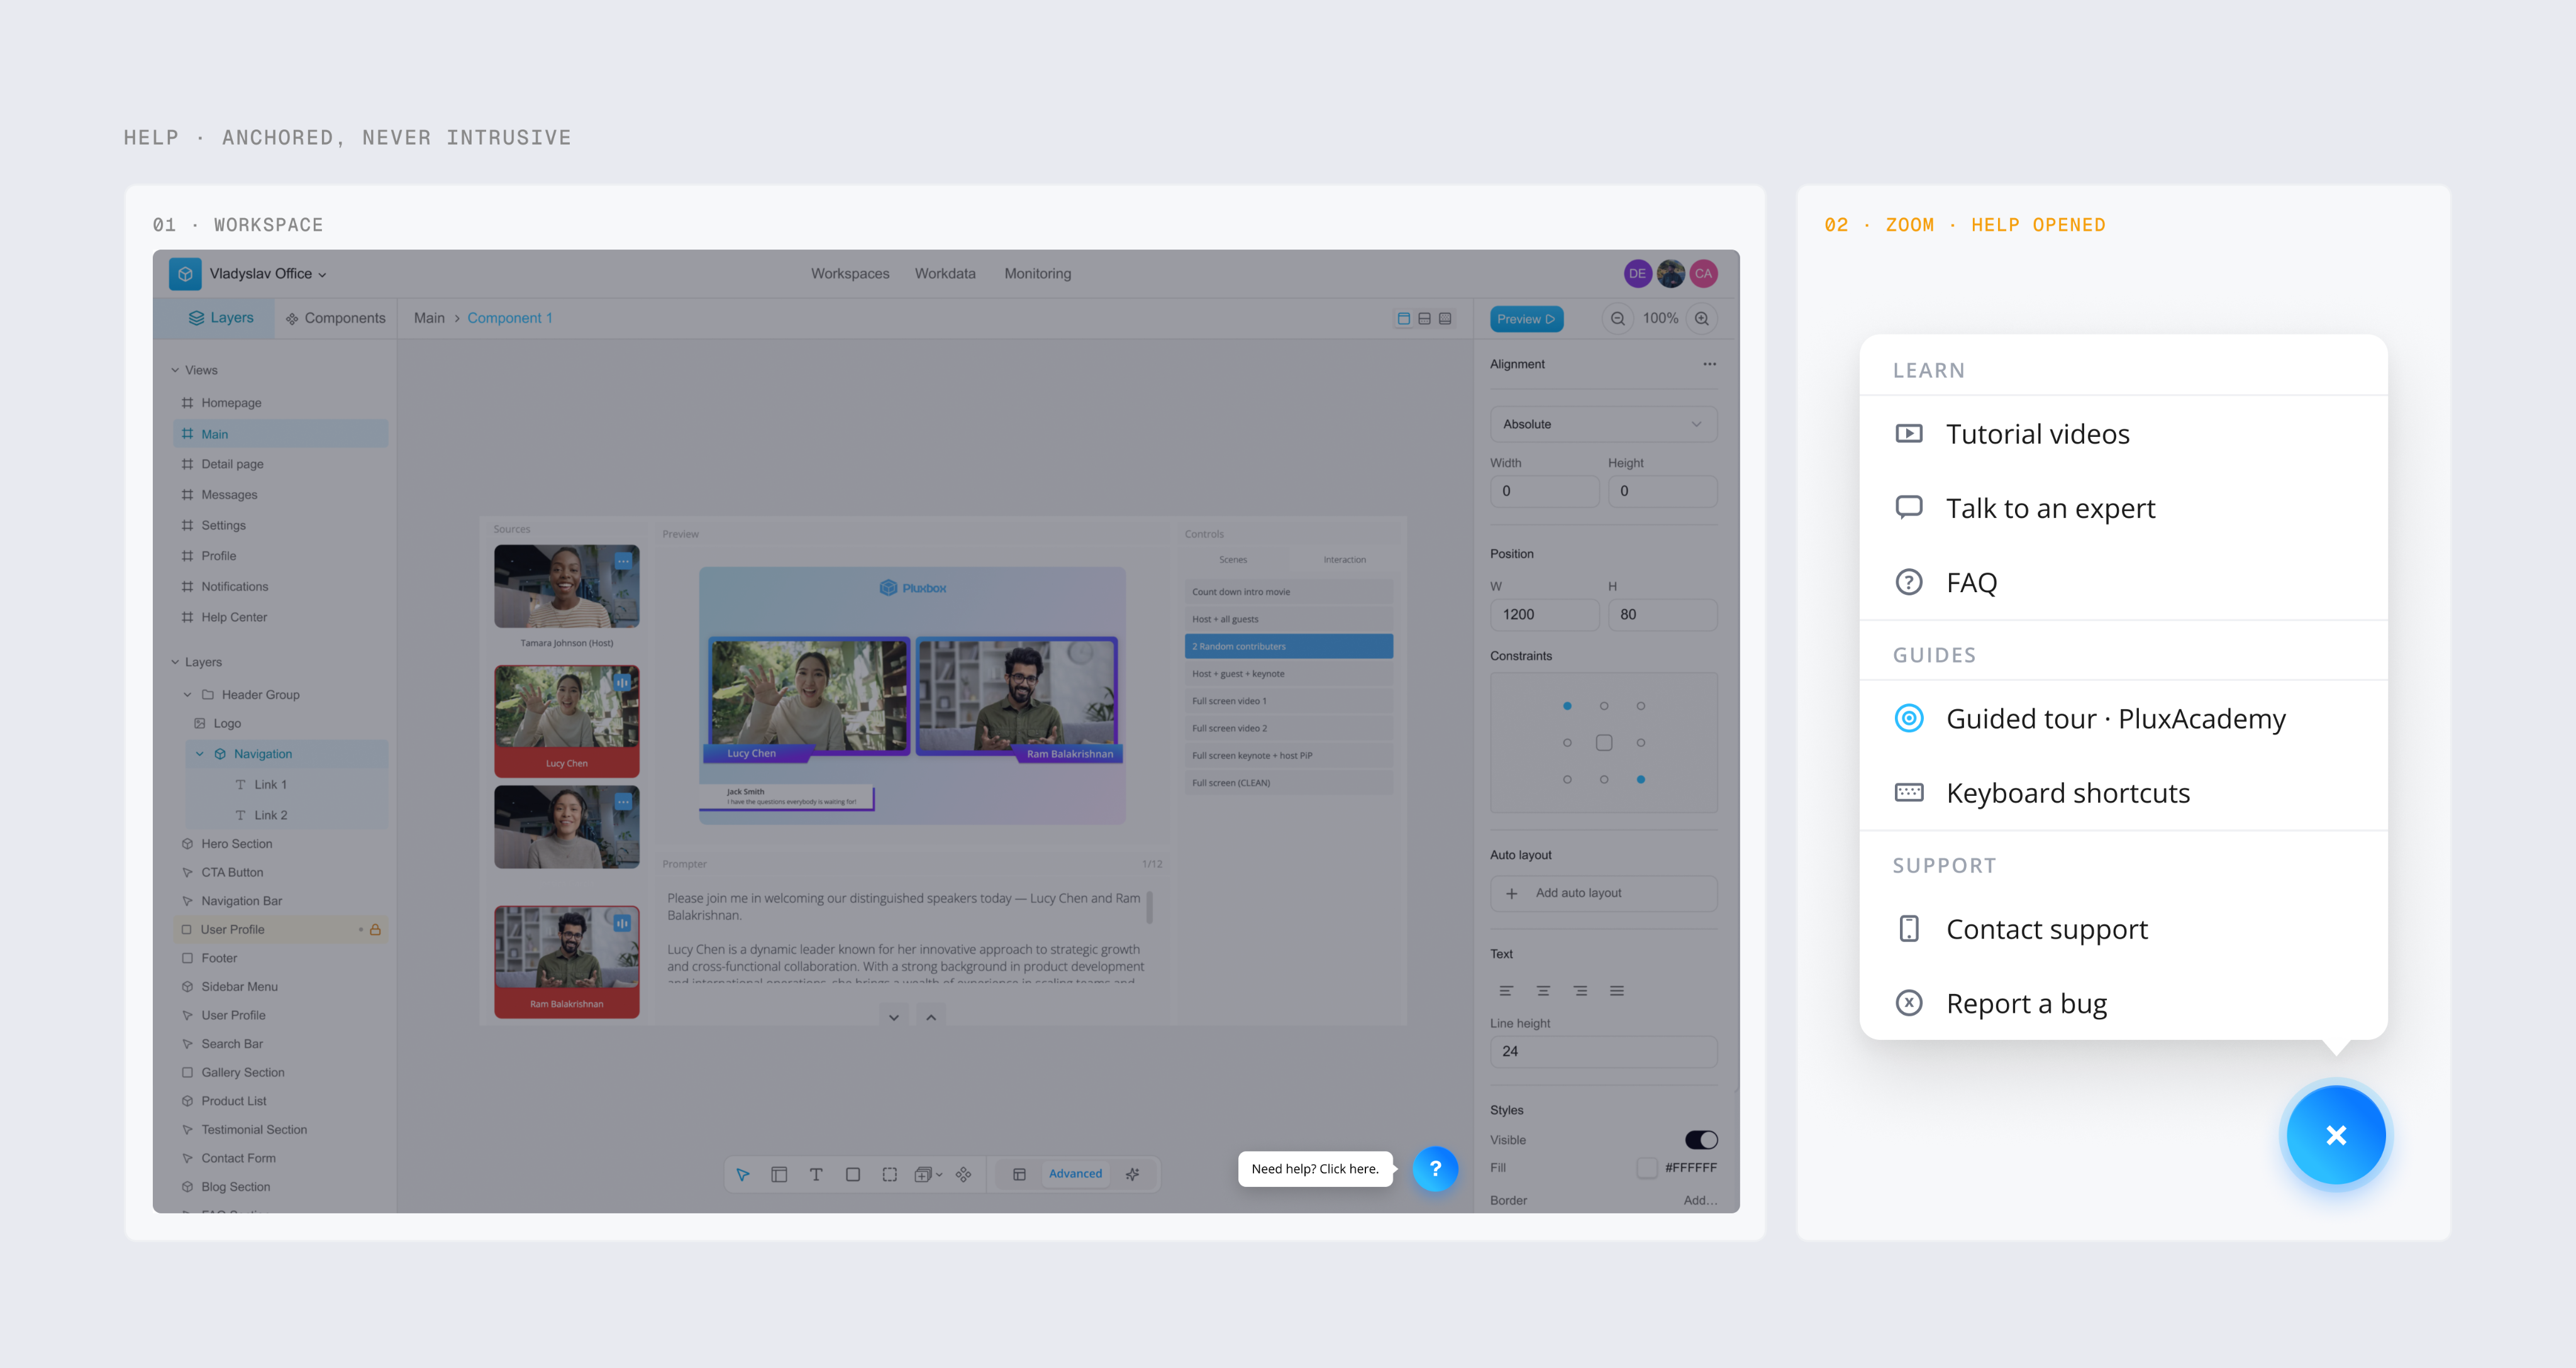Click the lock icon on User Profile layer
Image resolution: width=2576 pixels, height=1368 pixels.
coord(375,929)
